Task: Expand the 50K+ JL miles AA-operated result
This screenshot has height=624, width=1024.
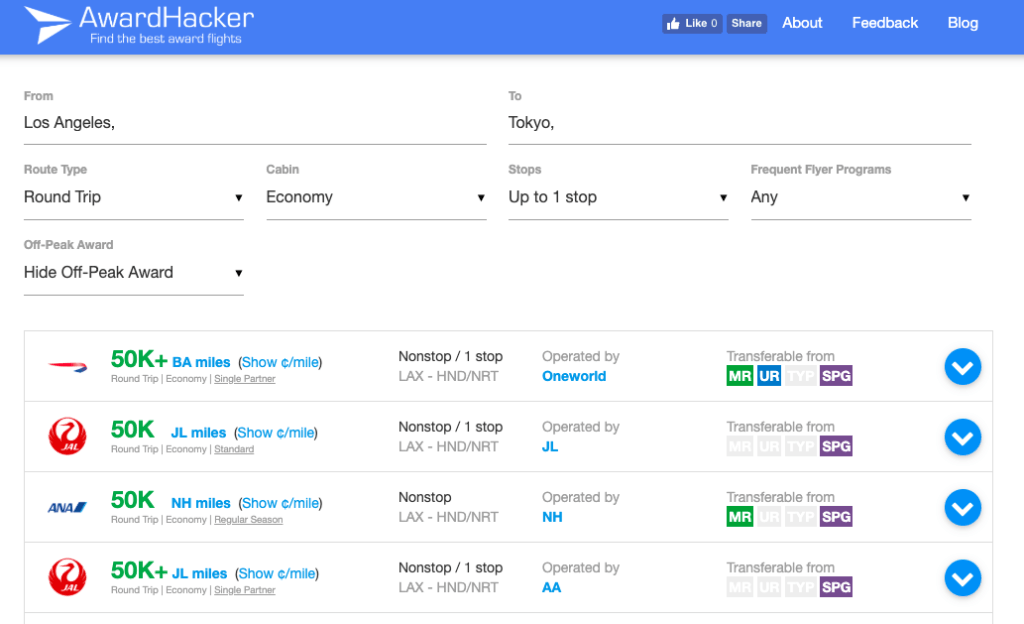Action: pyautogui.click(x=963, y=578)
